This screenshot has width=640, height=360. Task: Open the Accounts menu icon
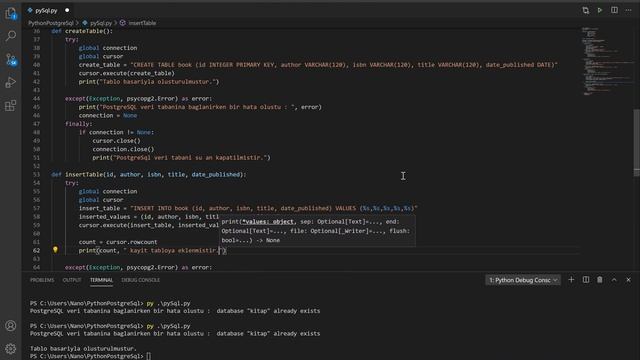click(x=11, y=326)
